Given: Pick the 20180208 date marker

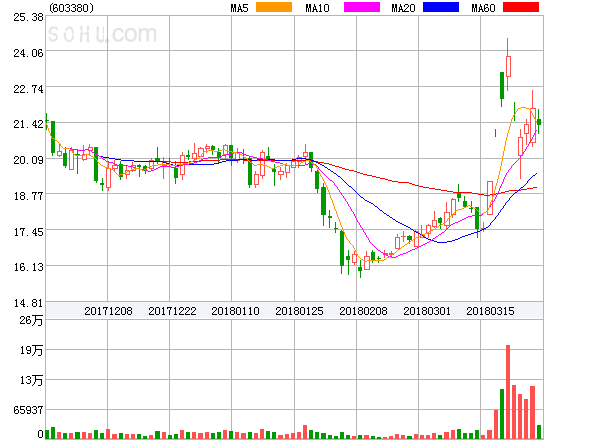Looking at the screenshot, I should click(363, 311).
